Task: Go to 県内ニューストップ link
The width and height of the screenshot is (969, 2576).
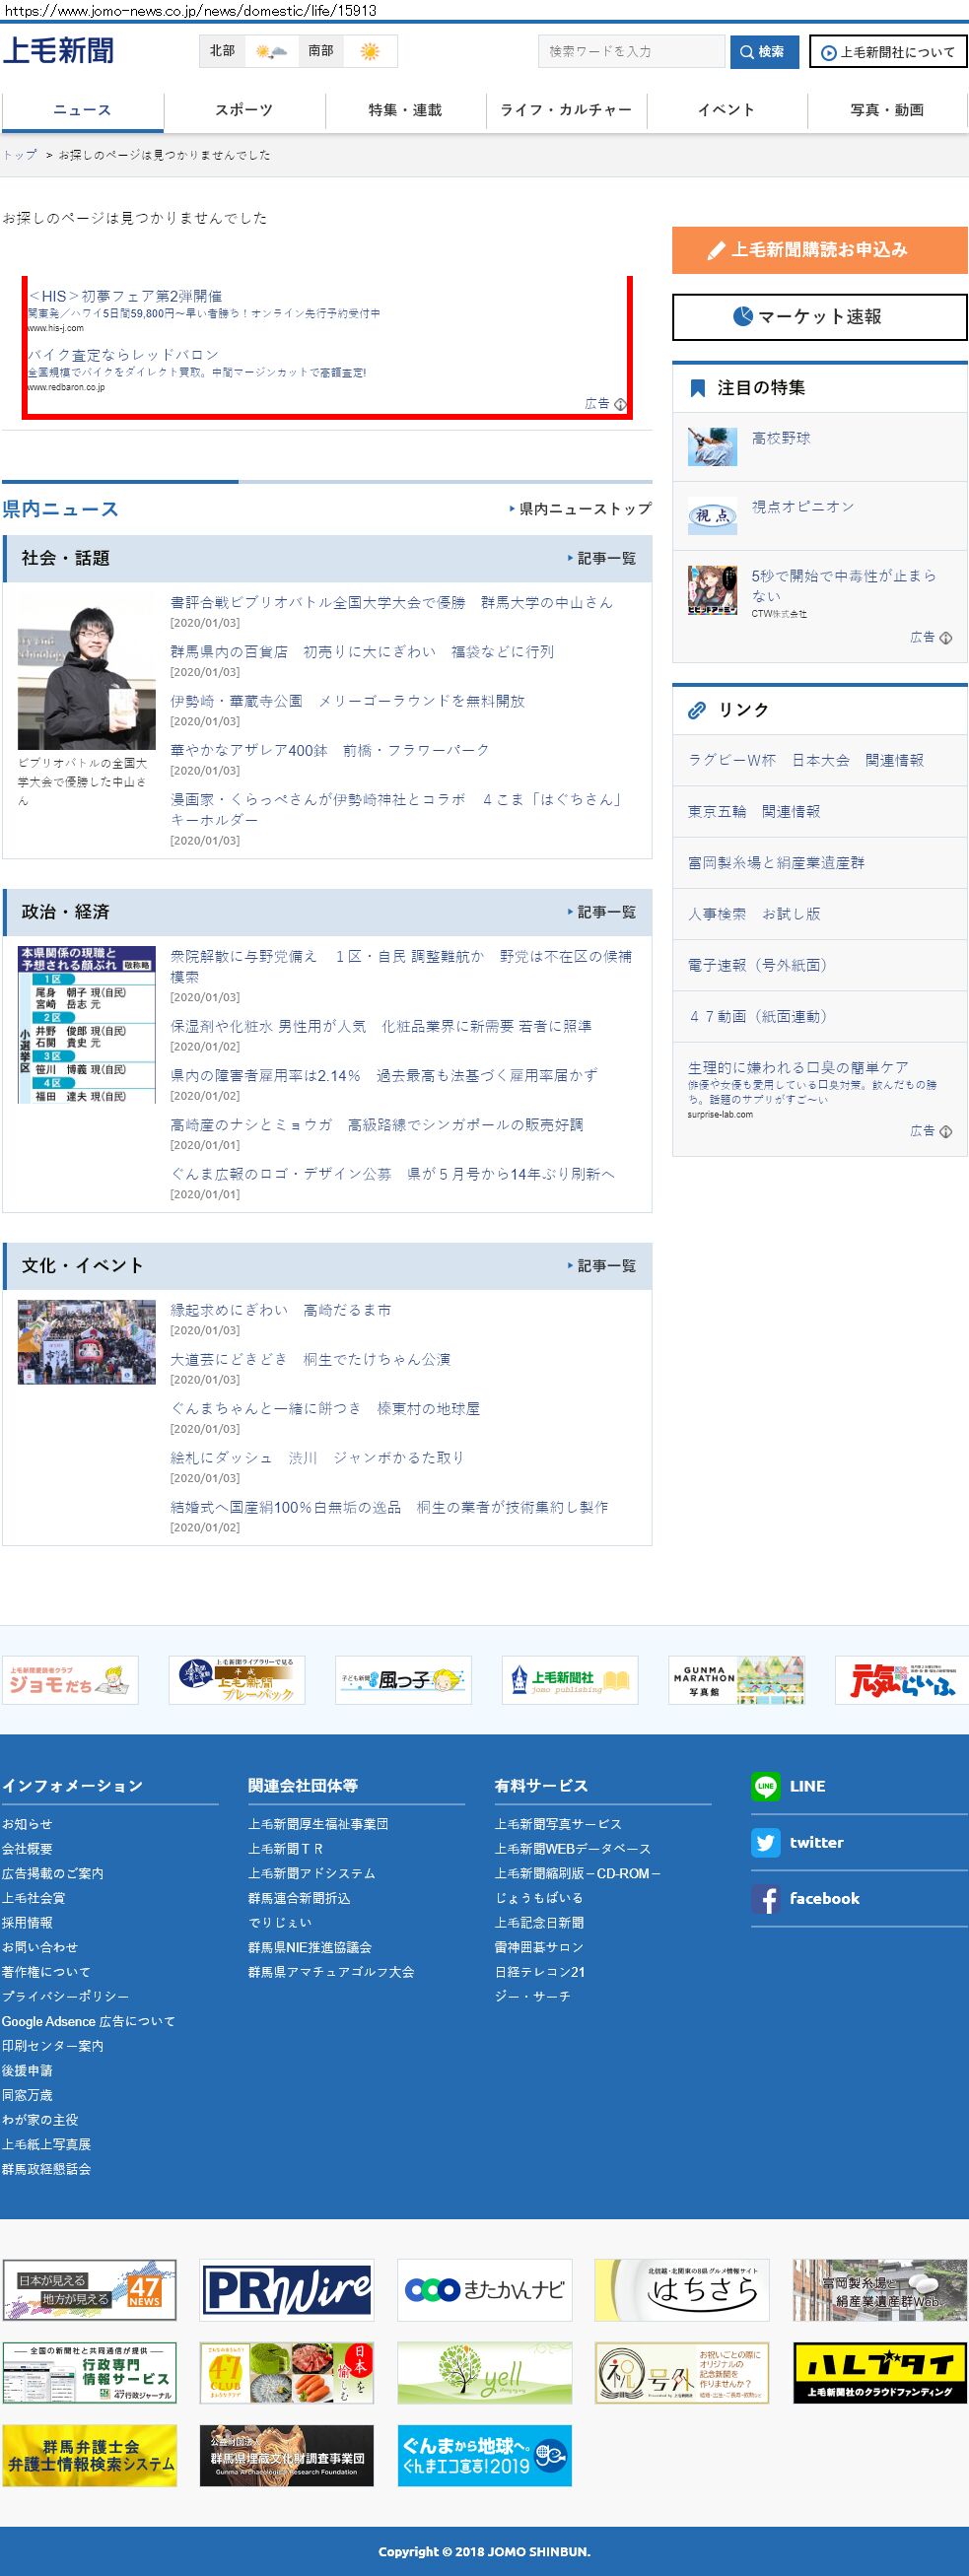Action: pos(581,509)
